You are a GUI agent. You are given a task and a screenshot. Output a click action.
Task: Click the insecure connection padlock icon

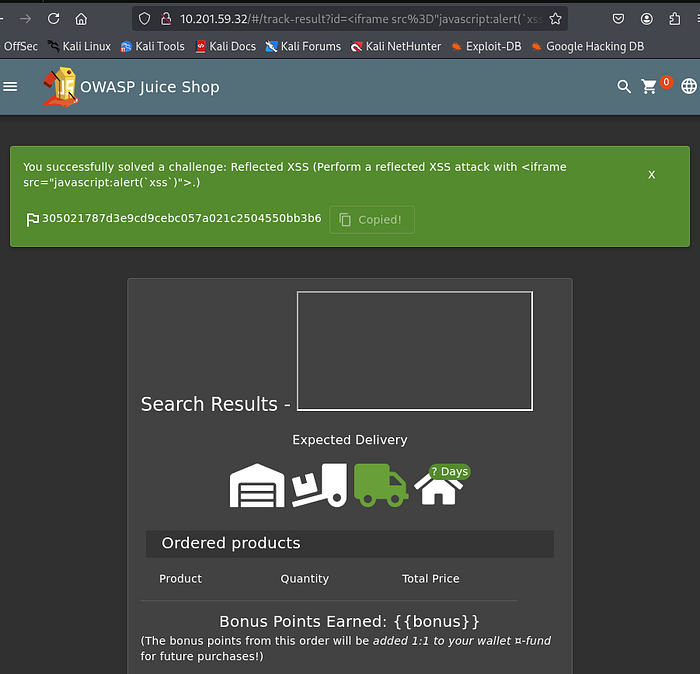pos(166,19)
